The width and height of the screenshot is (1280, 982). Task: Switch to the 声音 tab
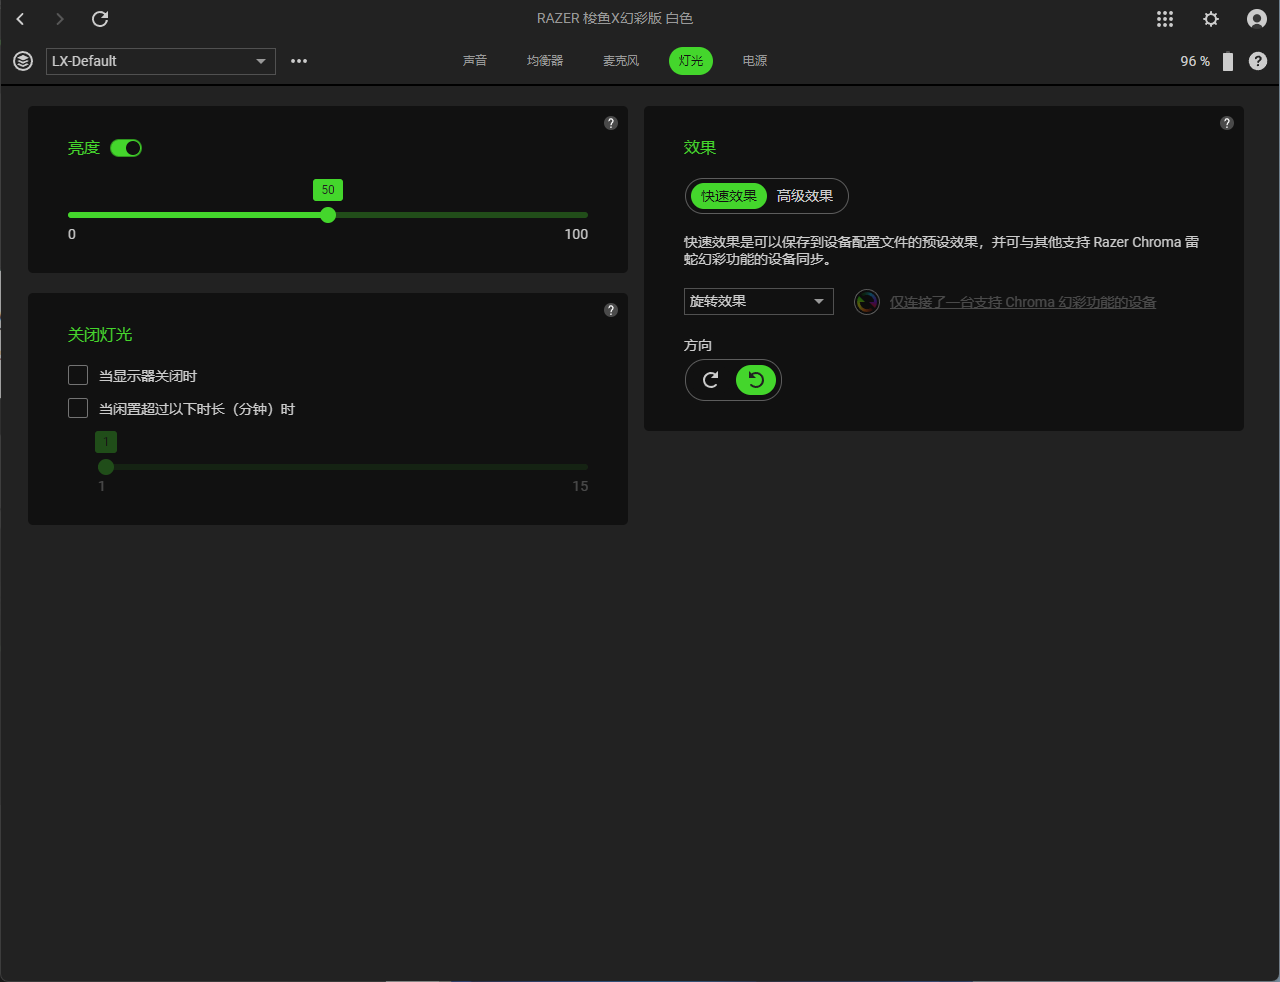pos(475,61)
